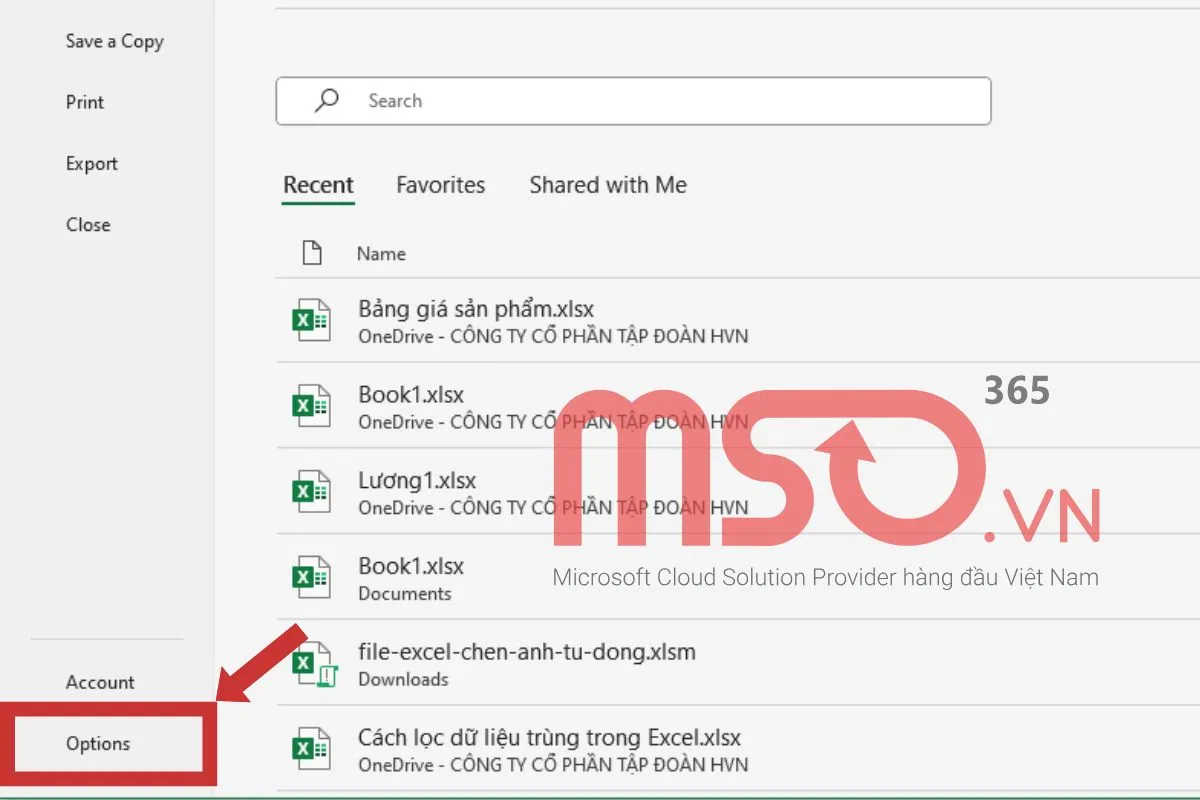Select Save a Copy
Image resolution: width=1200 pixels, height=800 pixels.
pyautogui.click(x=113, y=41)
